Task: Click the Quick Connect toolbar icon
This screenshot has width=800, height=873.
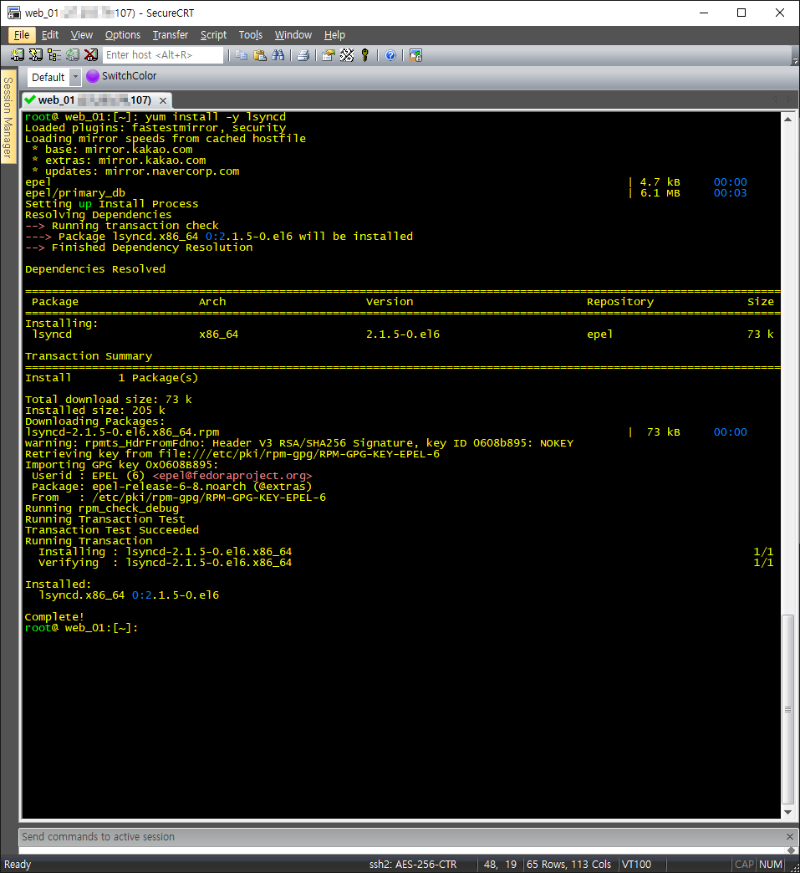Action: tap(35, 55)
